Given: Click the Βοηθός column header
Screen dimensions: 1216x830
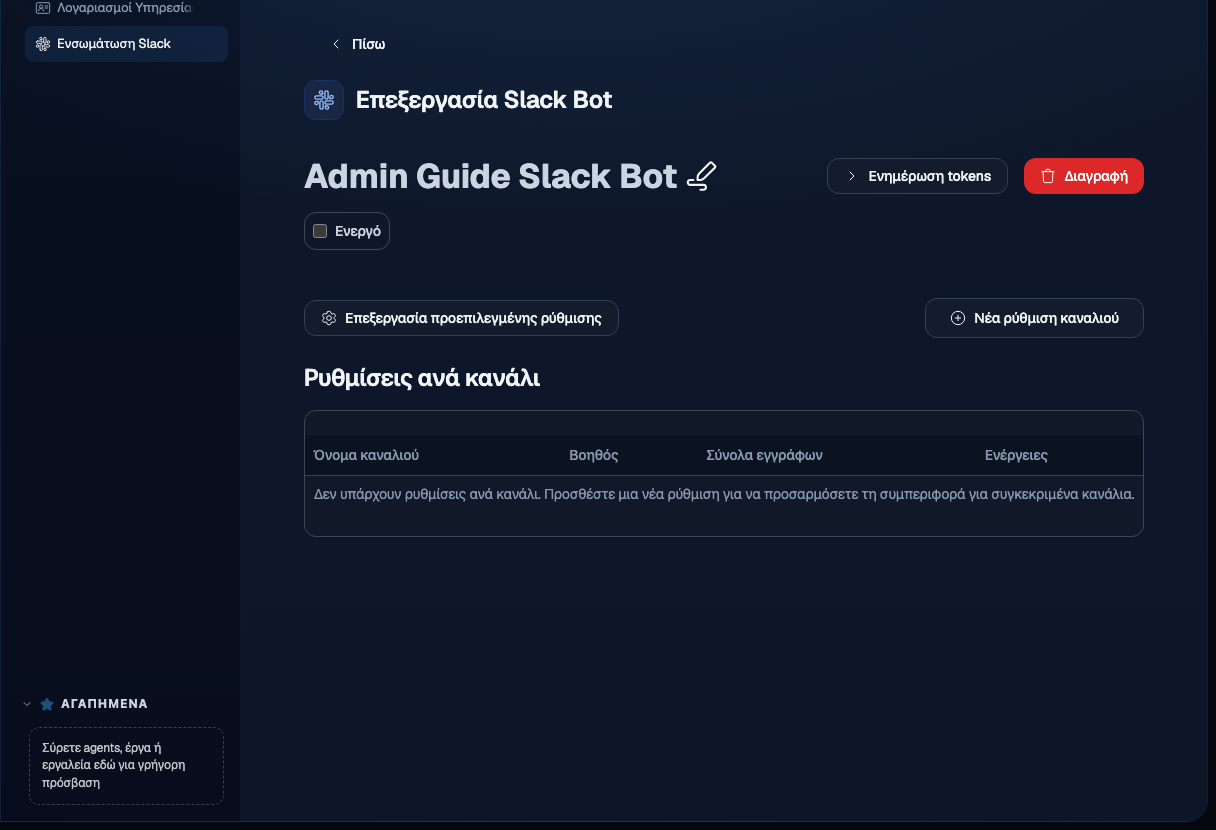Looking at the screenshot, I should click(x=594, y=455).
